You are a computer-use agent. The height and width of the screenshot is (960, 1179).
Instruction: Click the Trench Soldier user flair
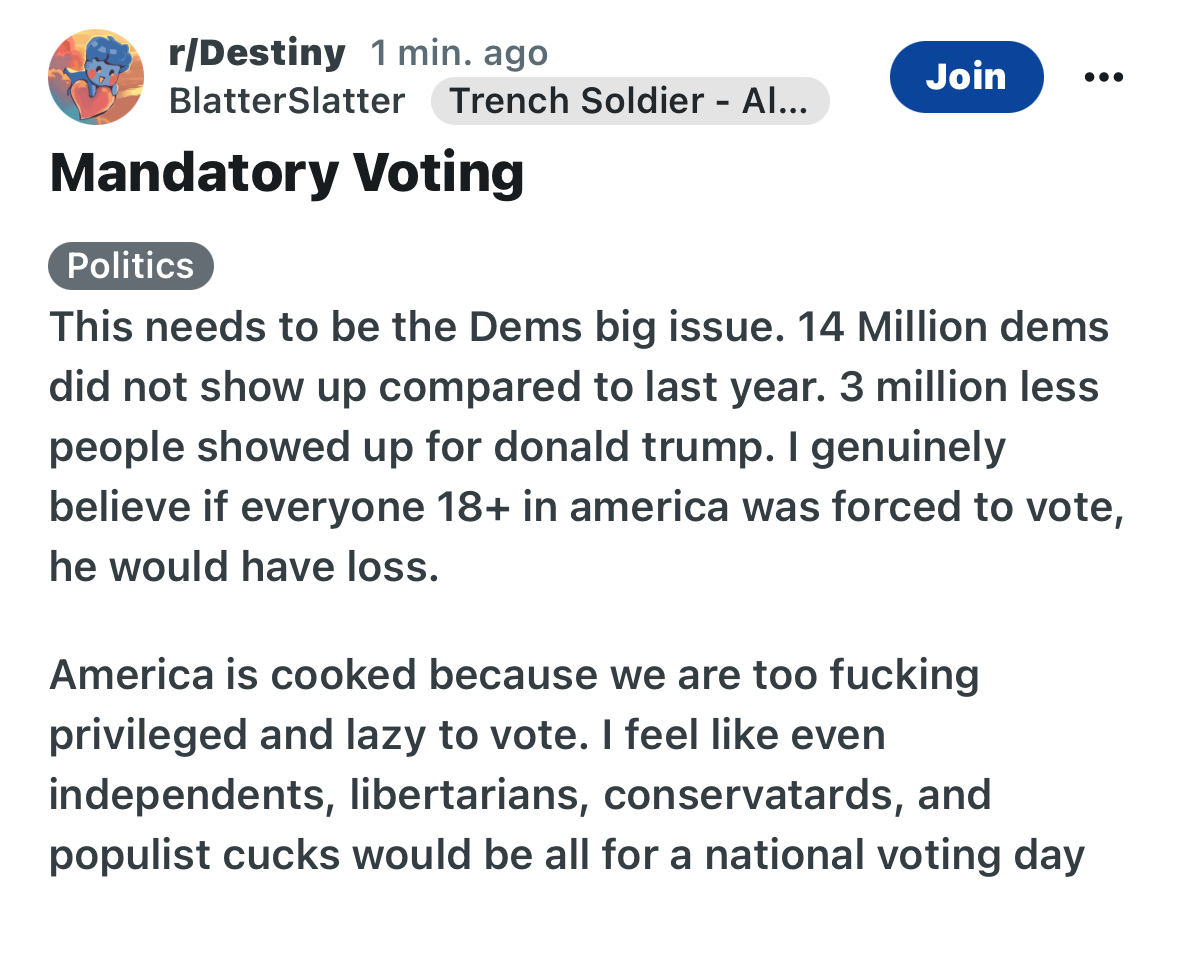point(629,101)
